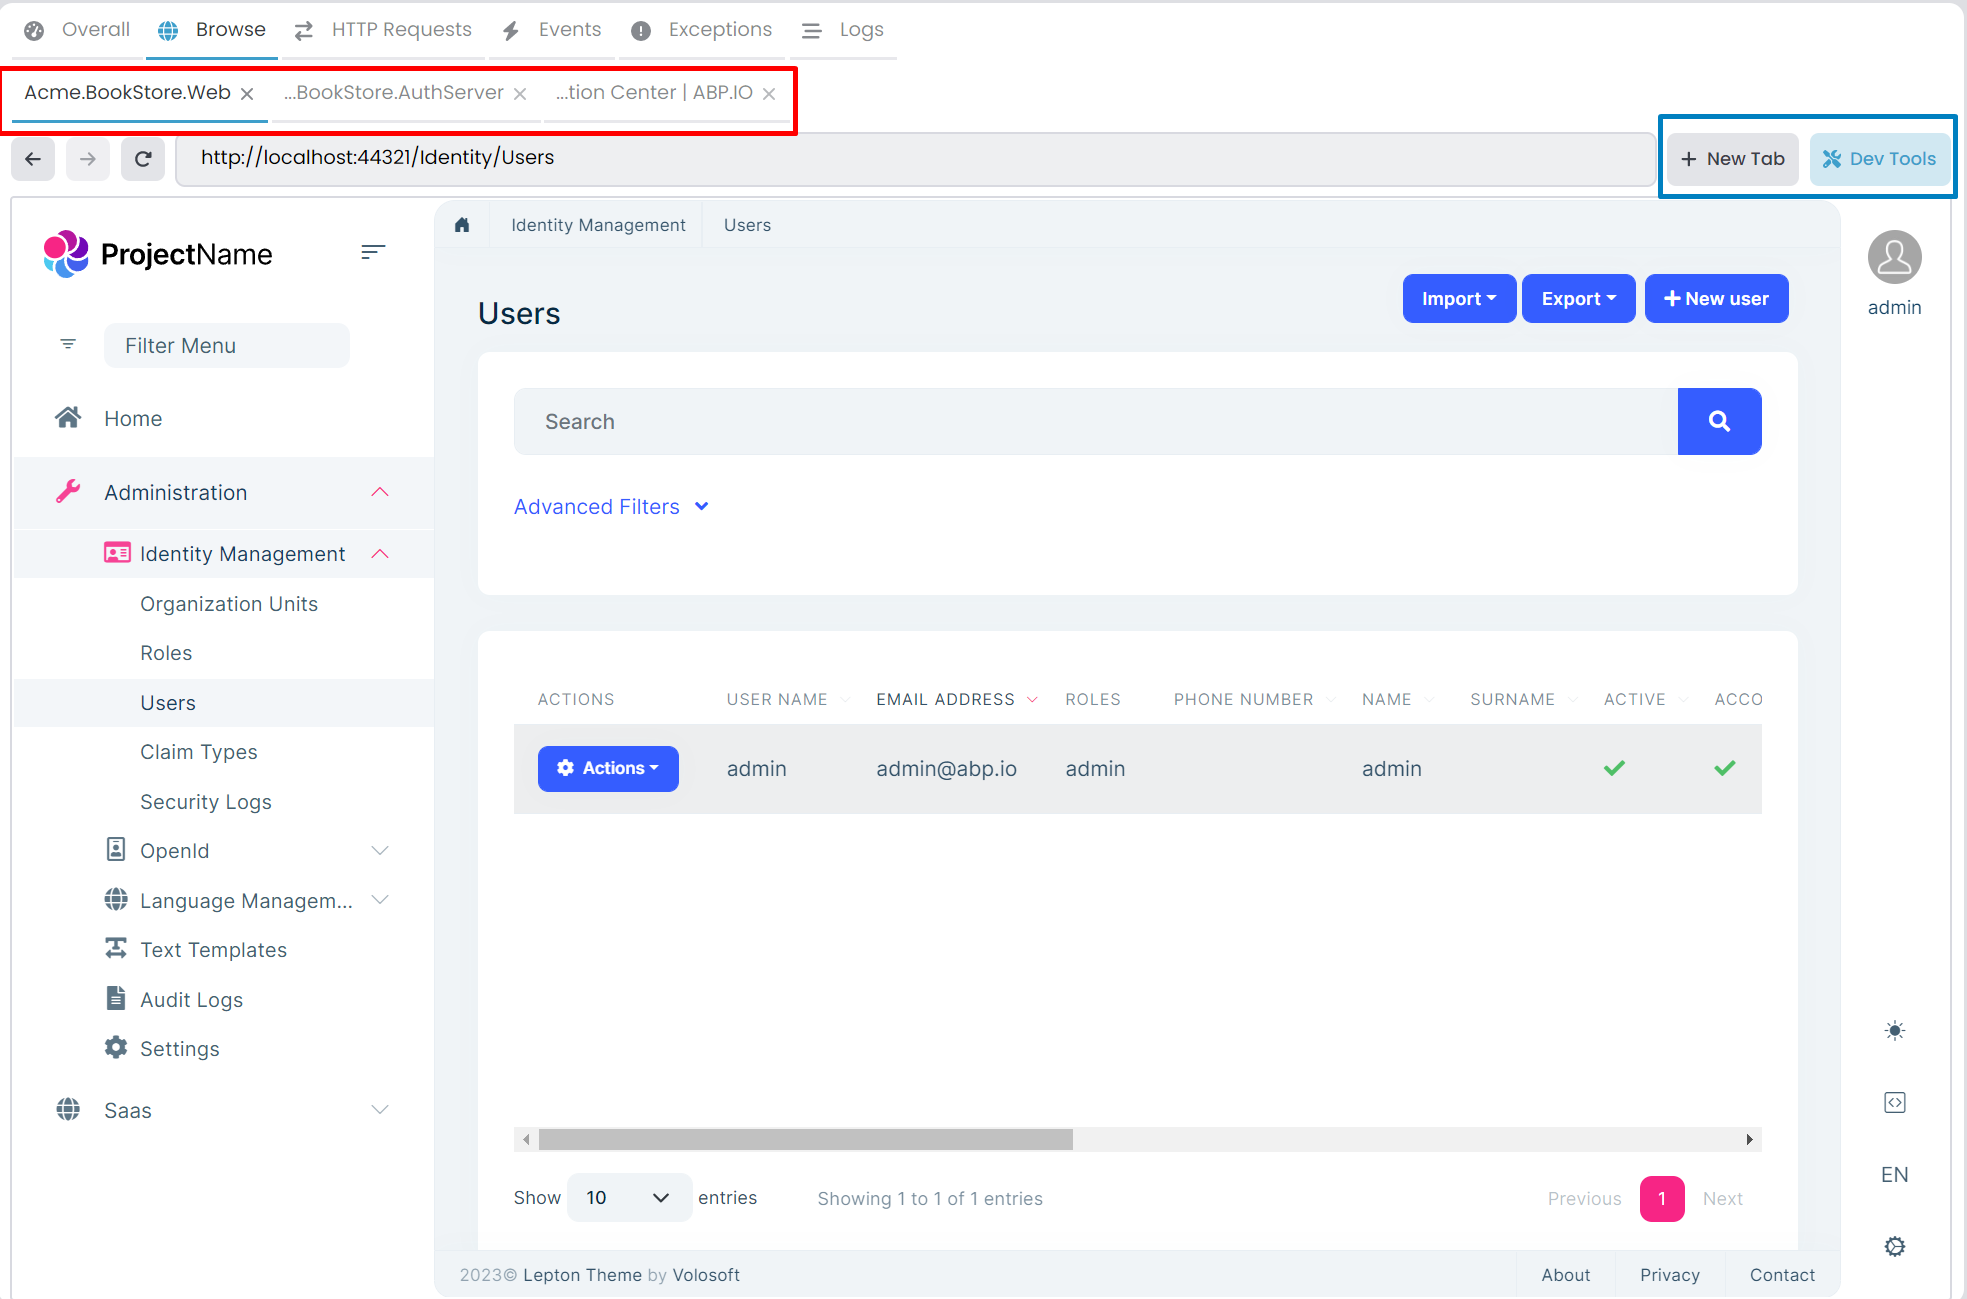Click the Search input field
The height and width of the screenshot is (1299, 1967).
coord(1095,421)
